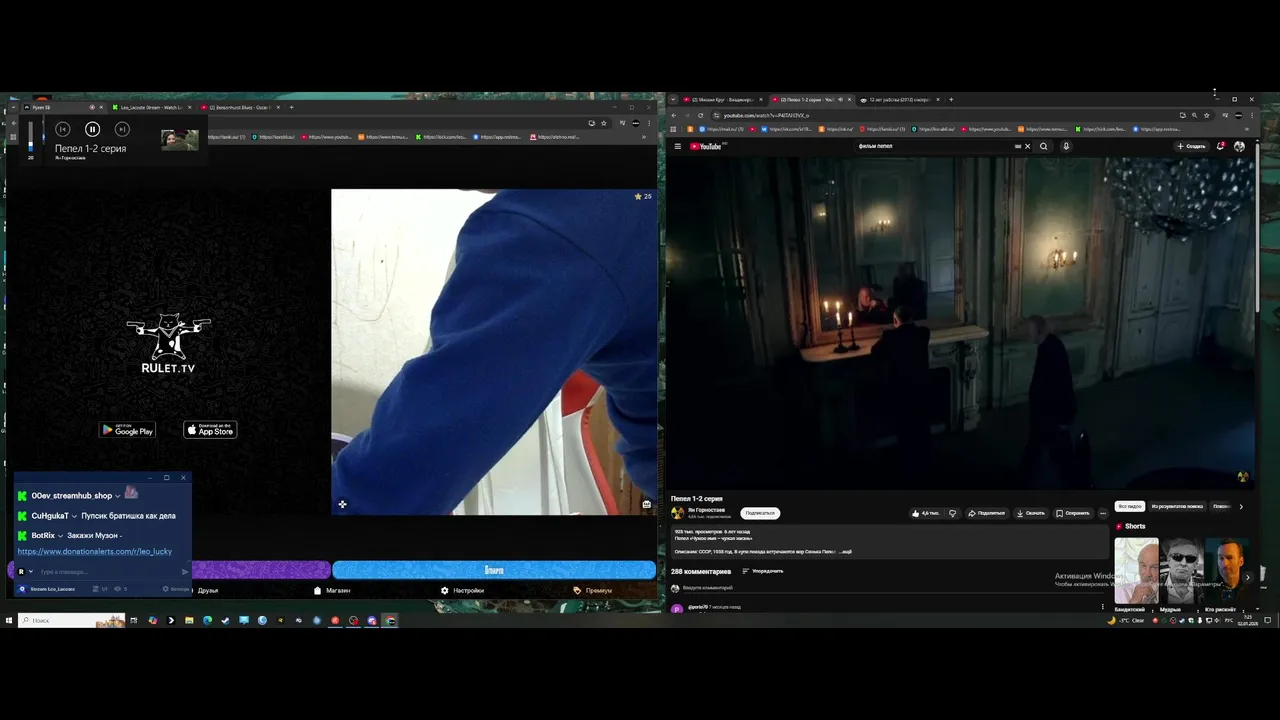Click the Поделиться share button
The height and width of the screenshot is (720, 1280).
[x=986, y=513]
